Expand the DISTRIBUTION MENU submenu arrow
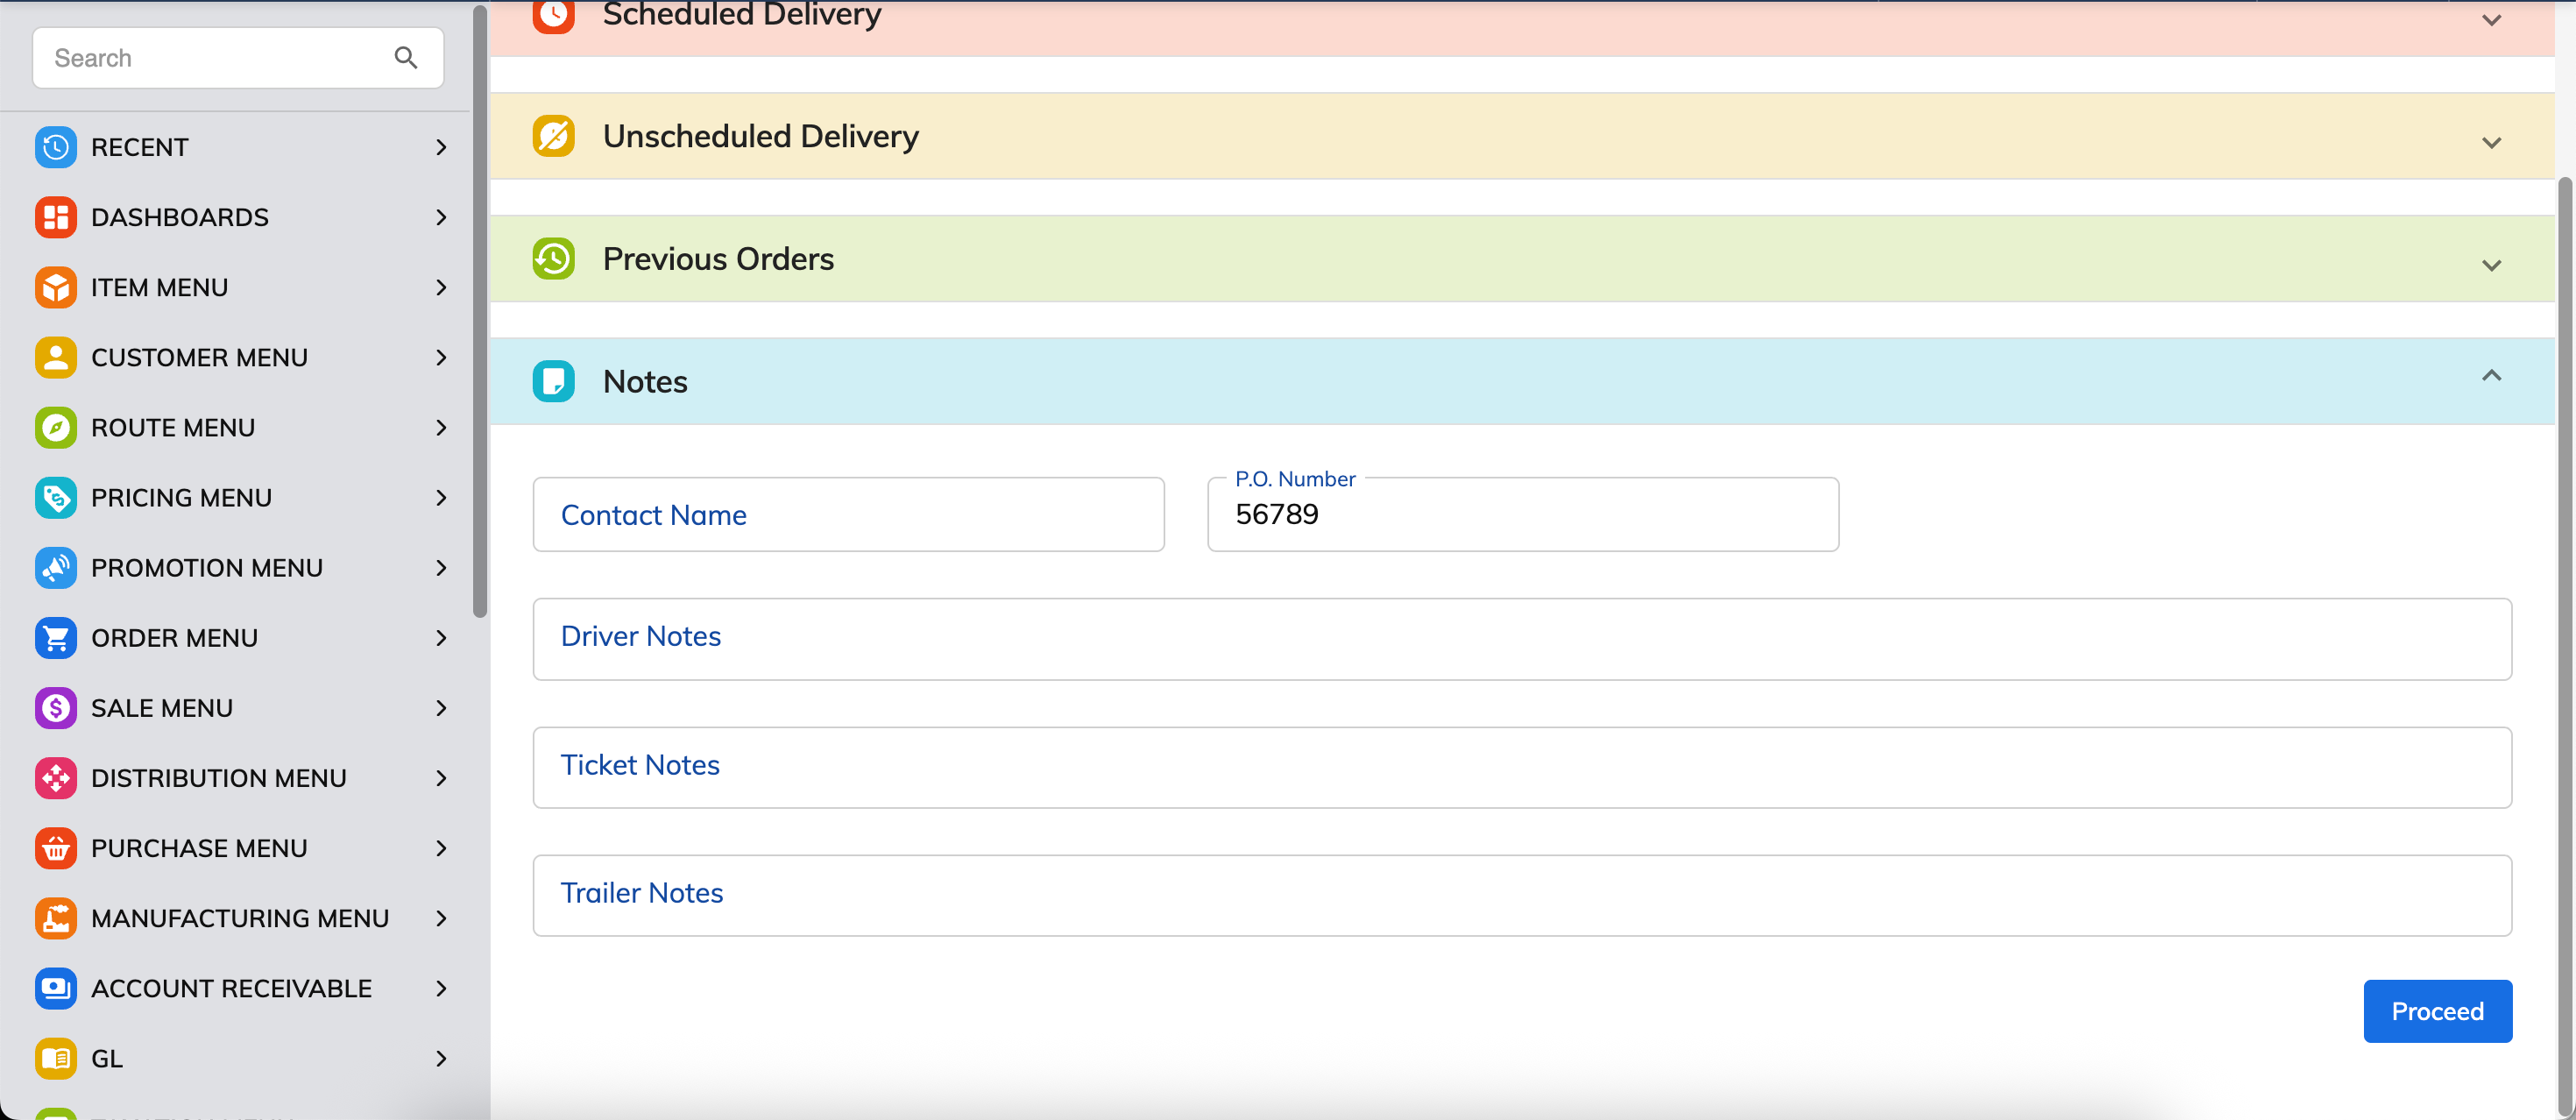This screenshot has width=2576, height=1120. (441, 777)
